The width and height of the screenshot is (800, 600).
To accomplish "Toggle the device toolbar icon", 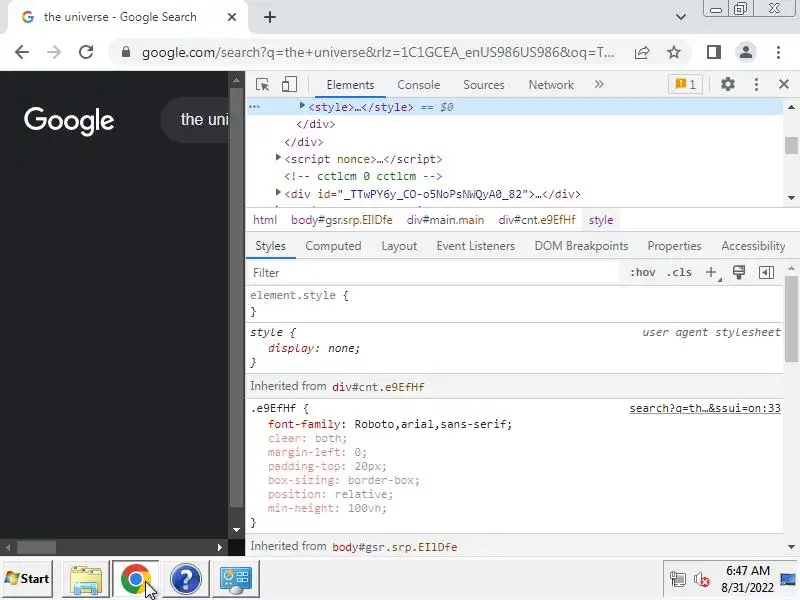I will pyautogui.click(x=289, y=85).
